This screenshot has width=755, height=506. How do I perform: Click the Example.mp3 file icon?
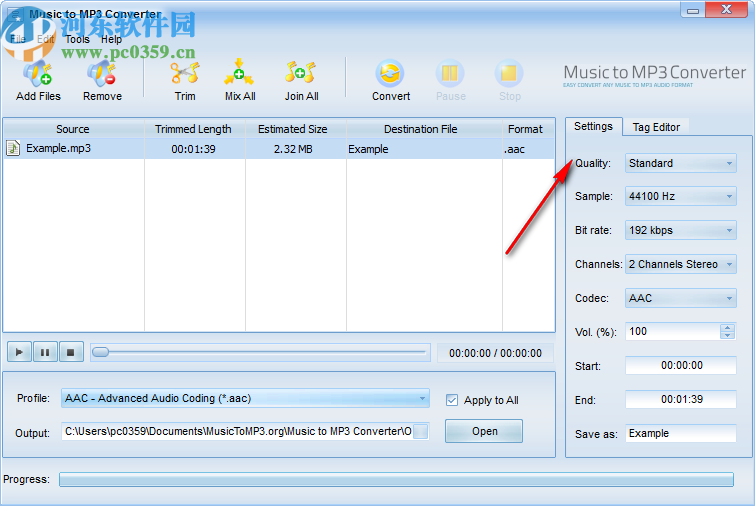pos(13,148)
